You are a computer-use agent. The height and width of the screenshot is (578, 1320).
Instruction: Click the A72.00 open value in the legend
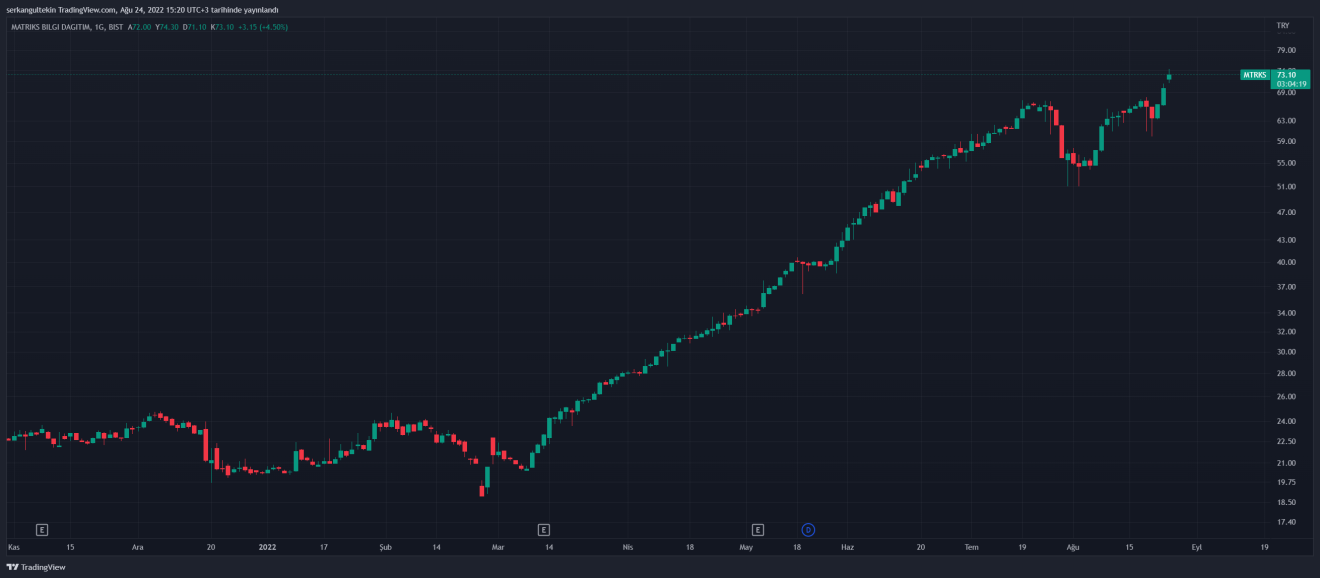pyautogui.click(x=138, y=27)
